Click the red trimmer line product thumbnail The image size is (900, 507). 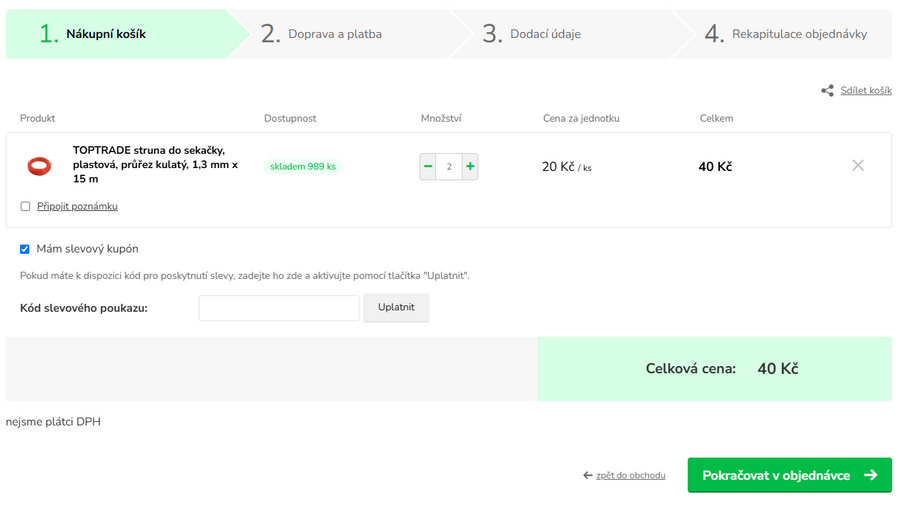tap(39, 166)
